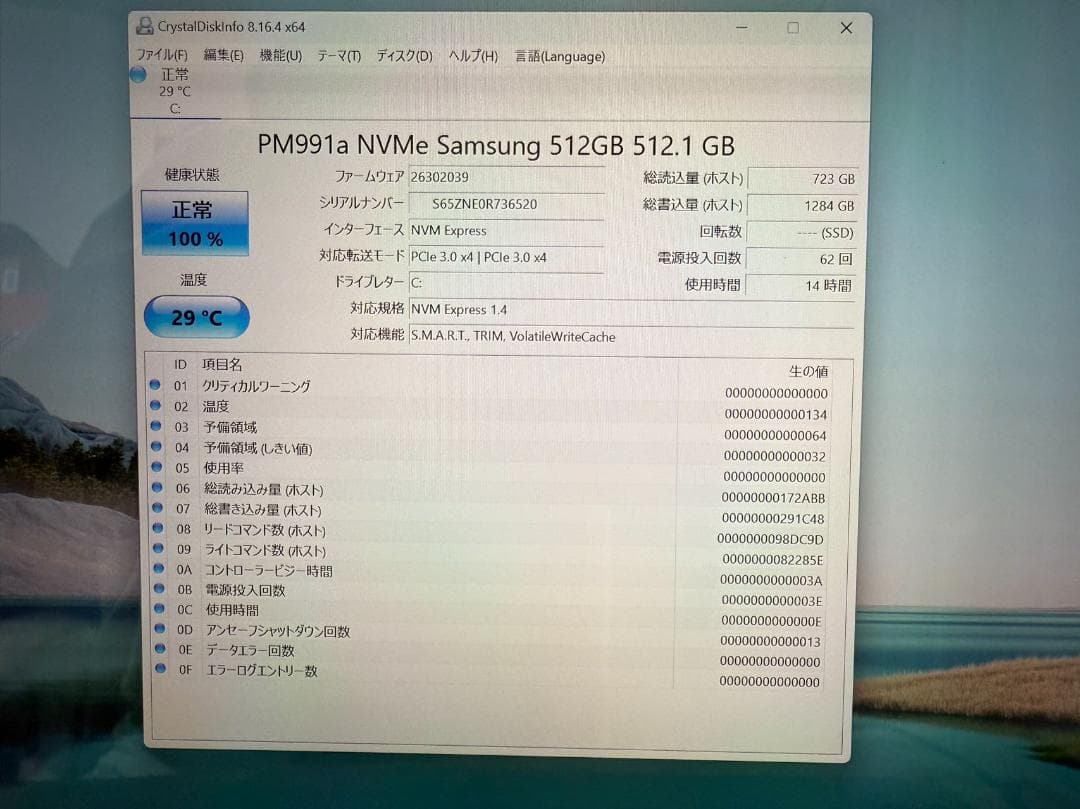1080x809 pixels.
Task: Click the 29 °C temperature button
Action: [197, 317]
